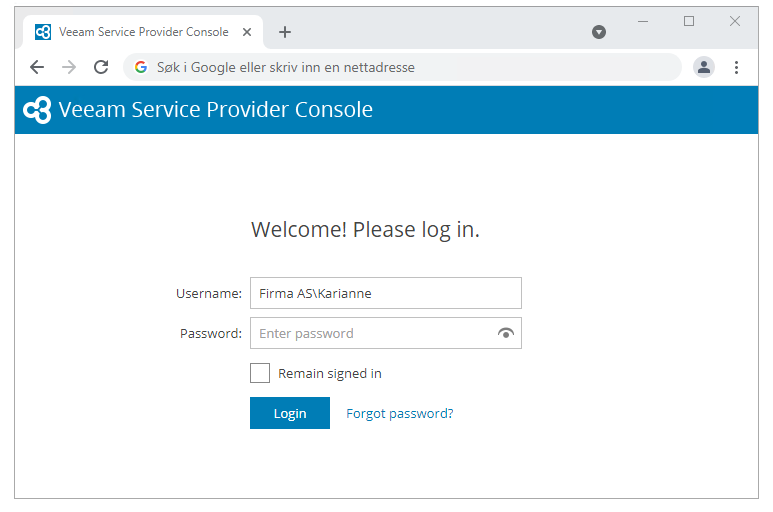Viewport: 773px width, 512px height.
Task: Click the Veeam logo in blue header
Action: click(x=37, y=110)
